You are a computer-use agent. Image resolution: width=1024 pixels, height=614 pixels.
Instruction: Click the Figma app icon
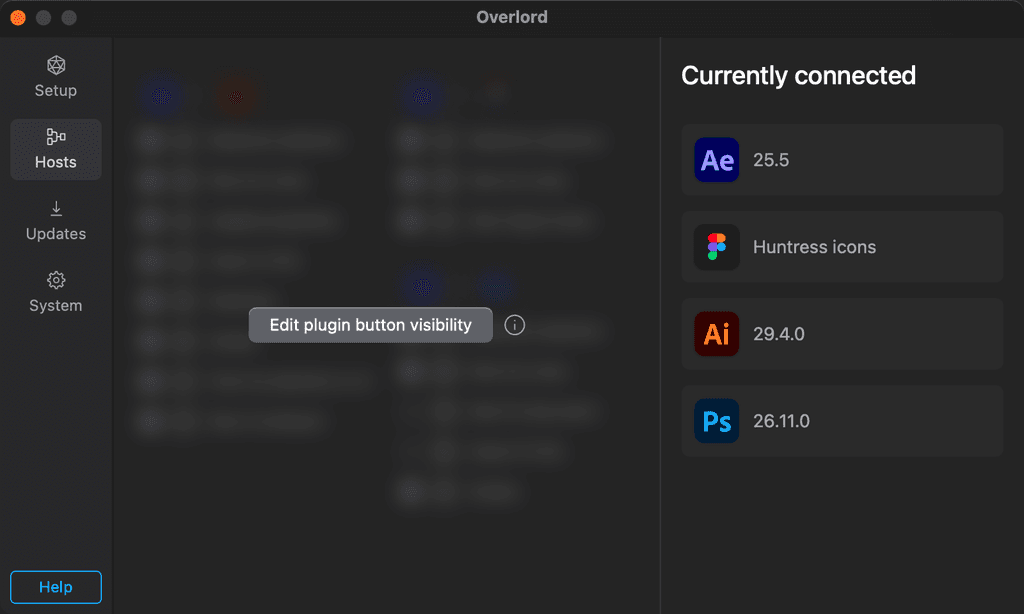[717, 247]
